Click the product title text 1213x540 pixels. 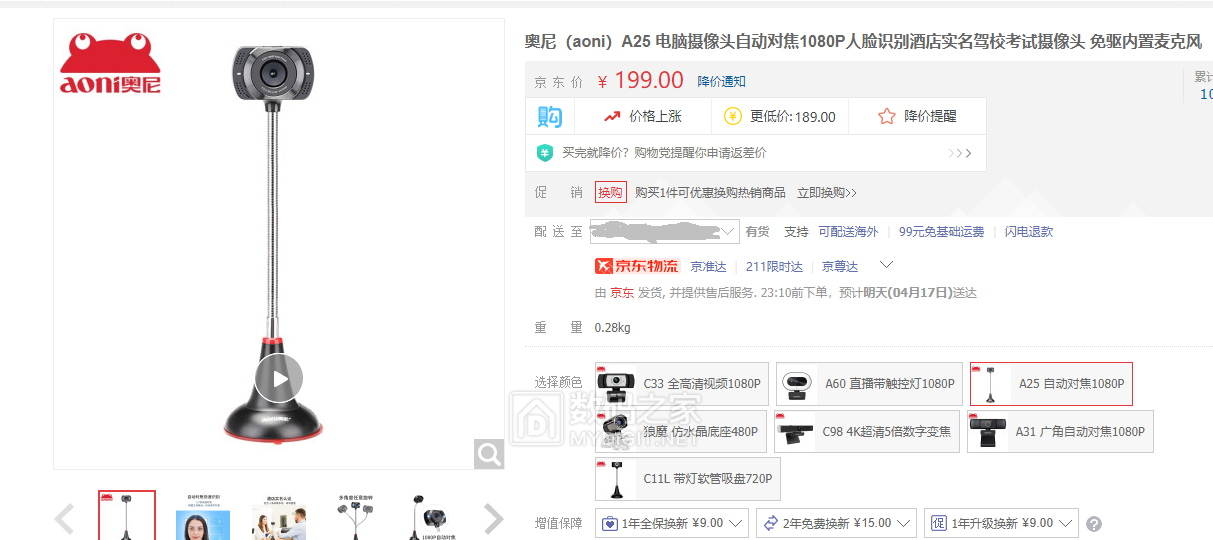click(x=864, y=41)
